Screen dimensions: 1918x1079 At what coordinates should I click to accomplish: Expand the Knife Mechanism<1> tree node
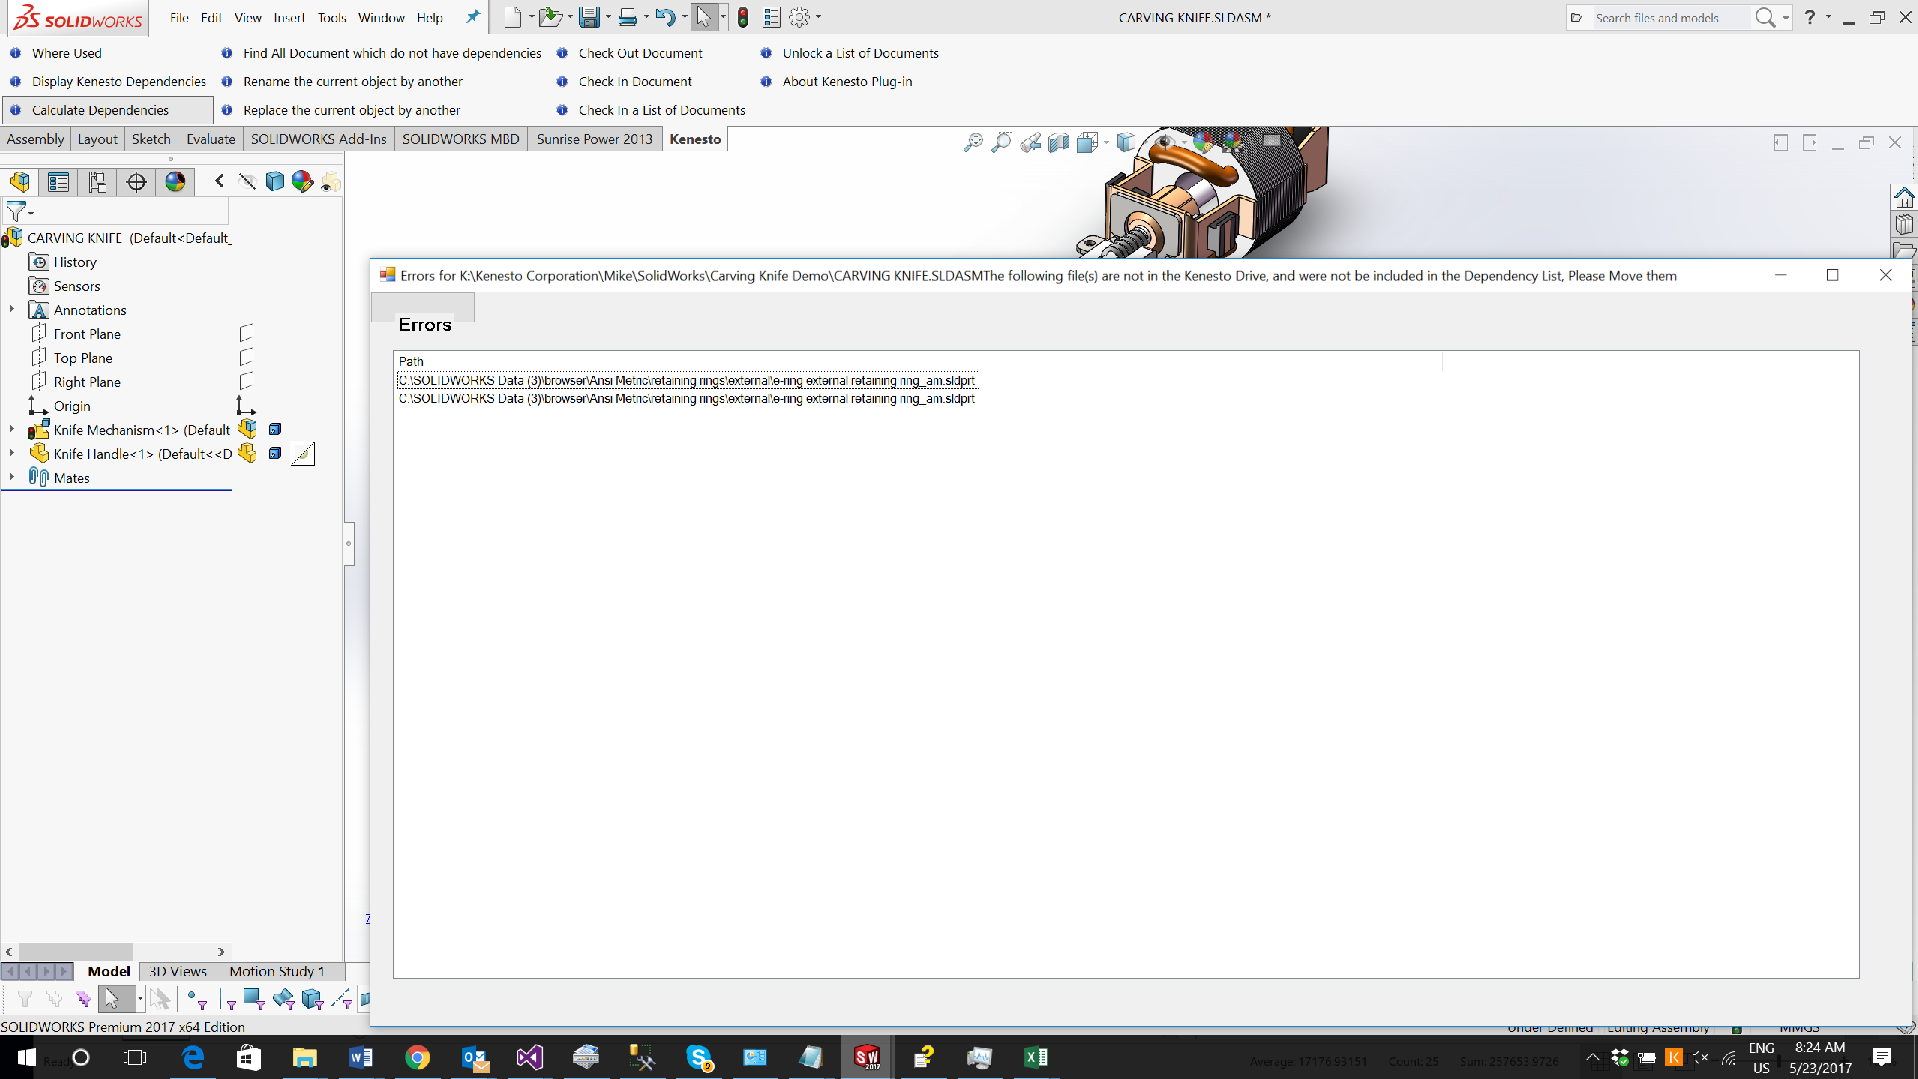point(12,429)
